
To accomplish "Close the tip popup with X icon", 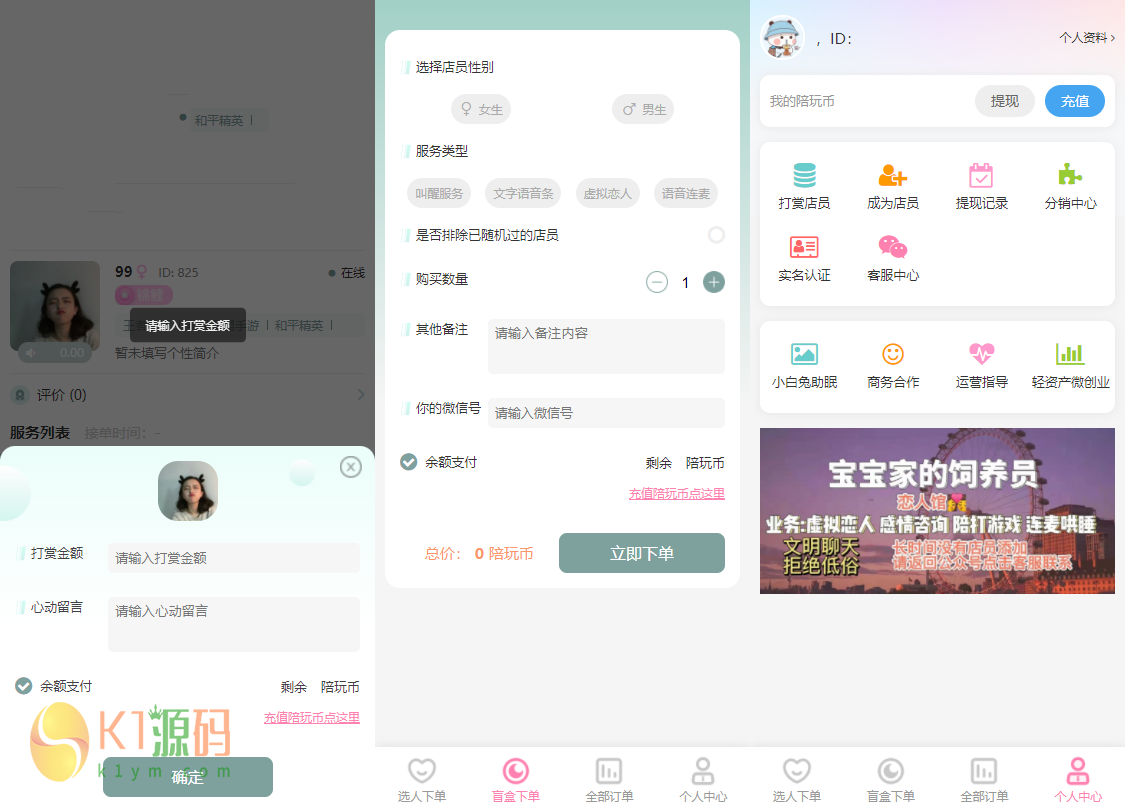I will pos(350,467).
